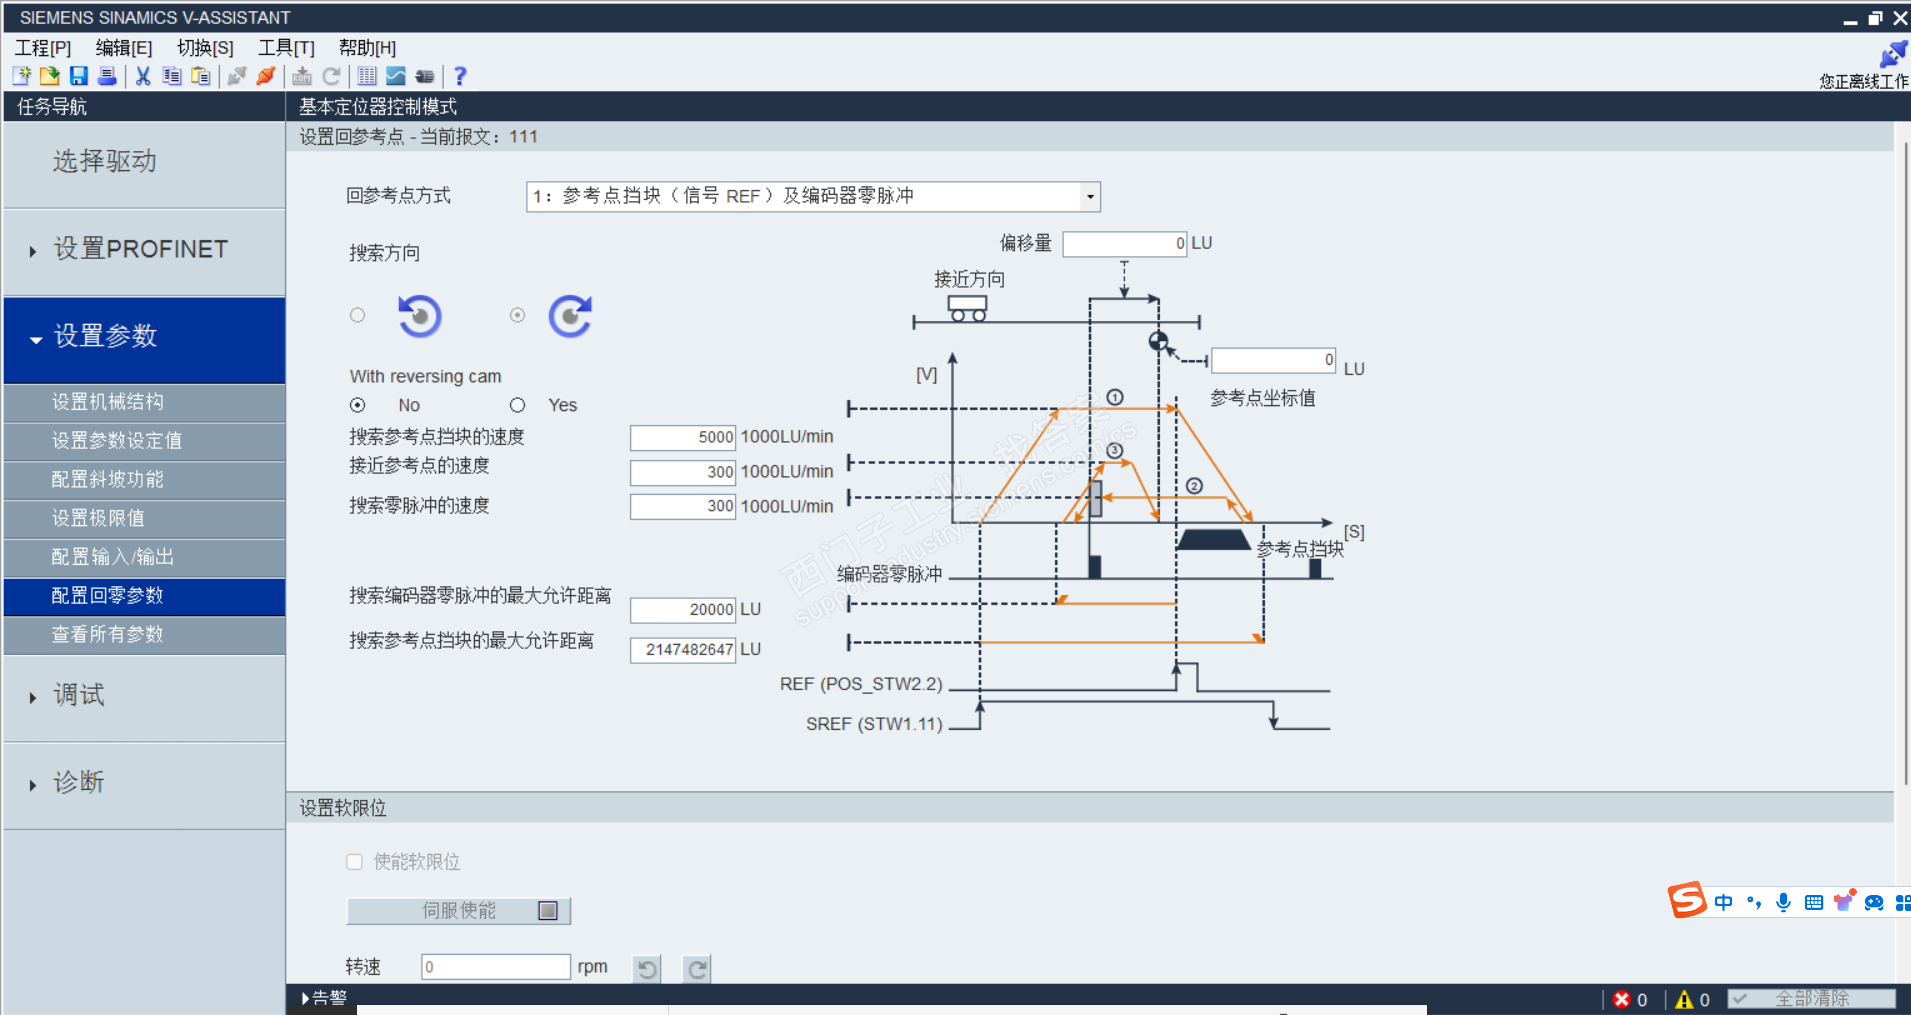Open the parameter list table icon
1911x1015 pixels.
pyautogui.click(x=367, y=76)
